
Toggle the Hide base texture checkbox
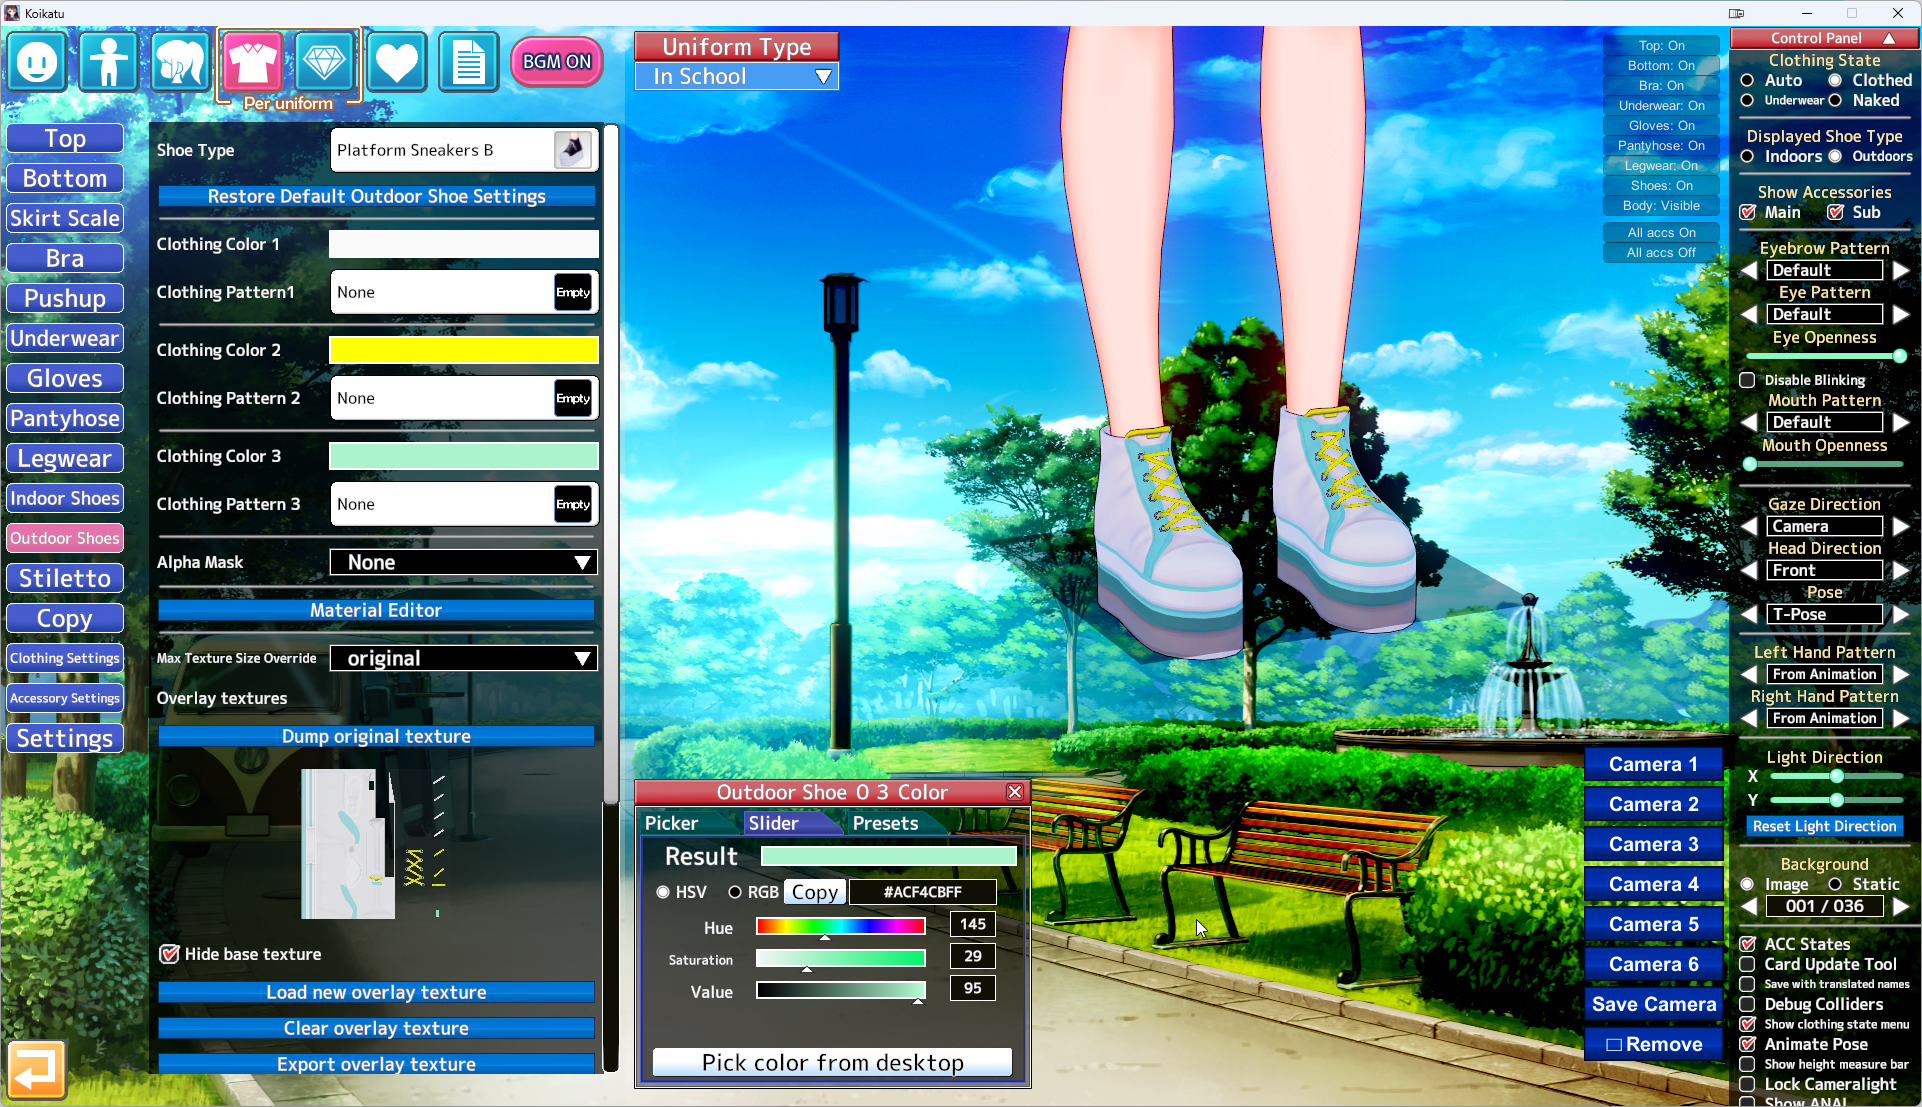click(x=170, y=954)
